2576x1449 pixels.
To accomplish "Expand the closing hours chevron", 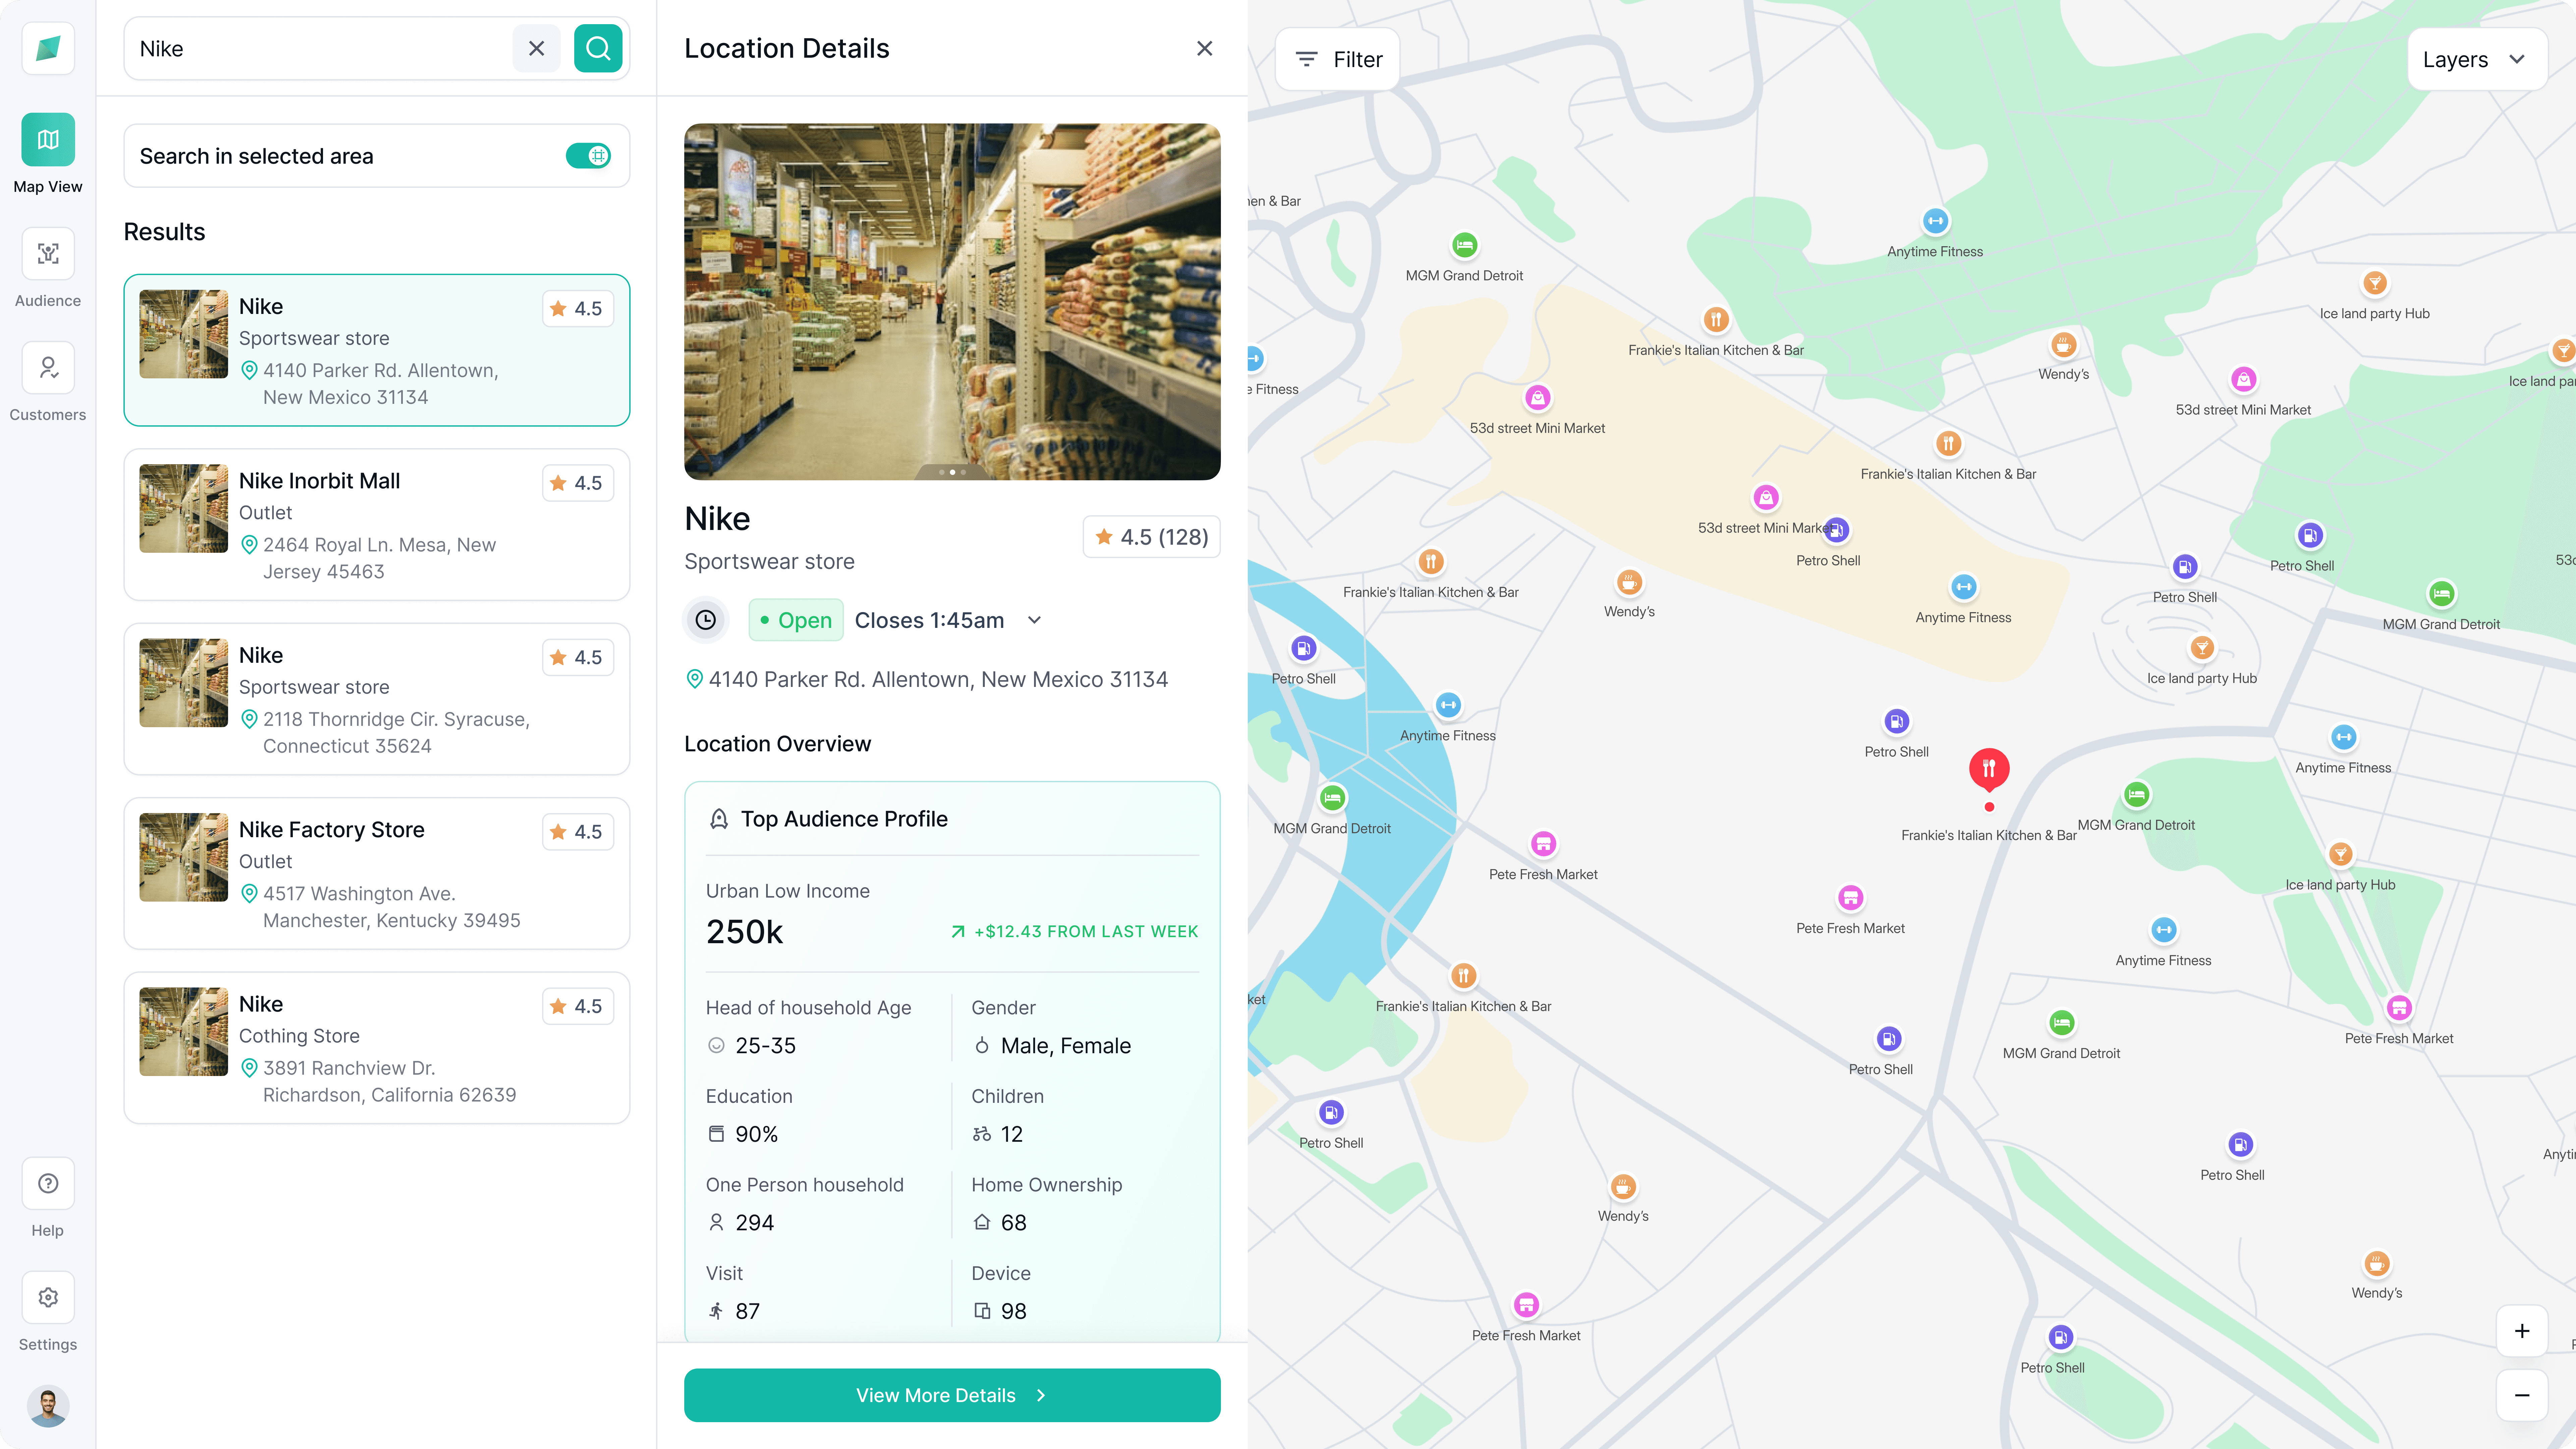I will (x=1034, y=620).
